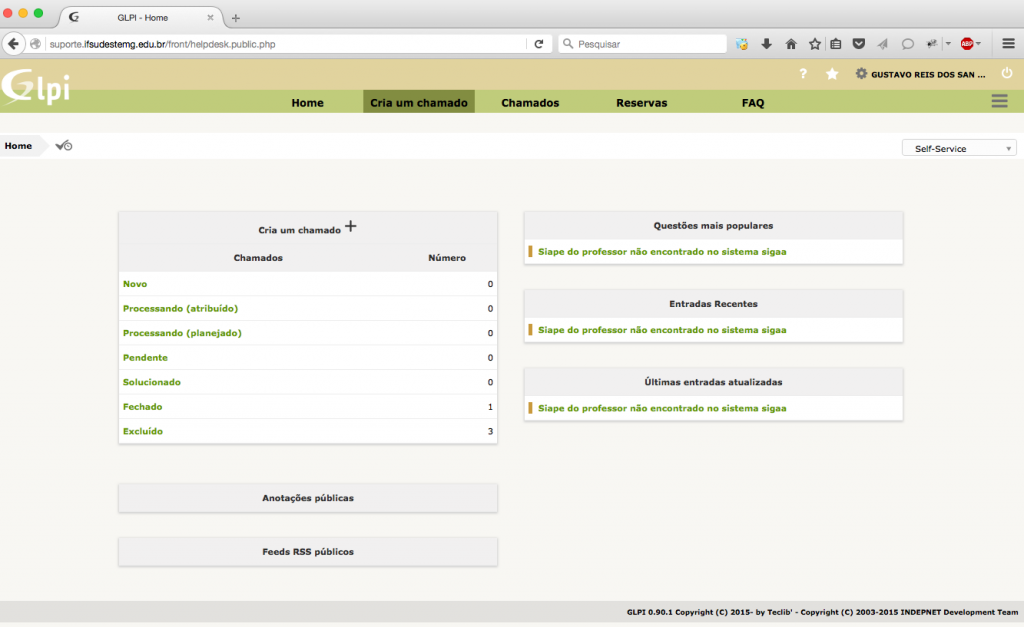Expand the Adblock Plus dropdown arrow

979,44
